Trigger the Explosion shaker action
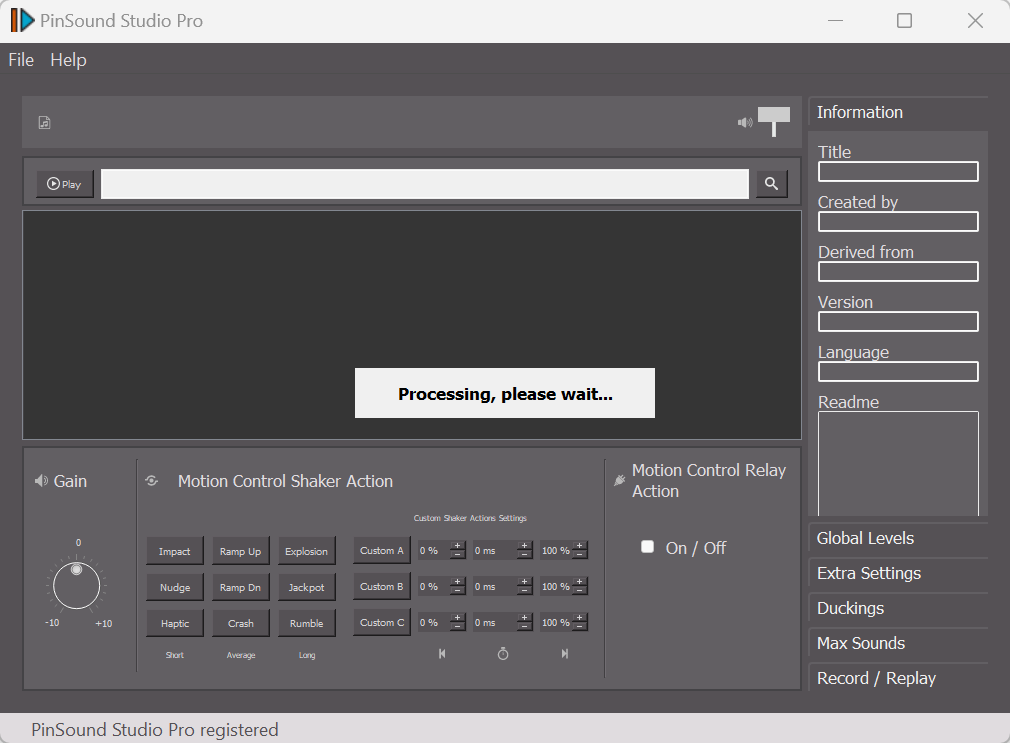 [307, 551]
